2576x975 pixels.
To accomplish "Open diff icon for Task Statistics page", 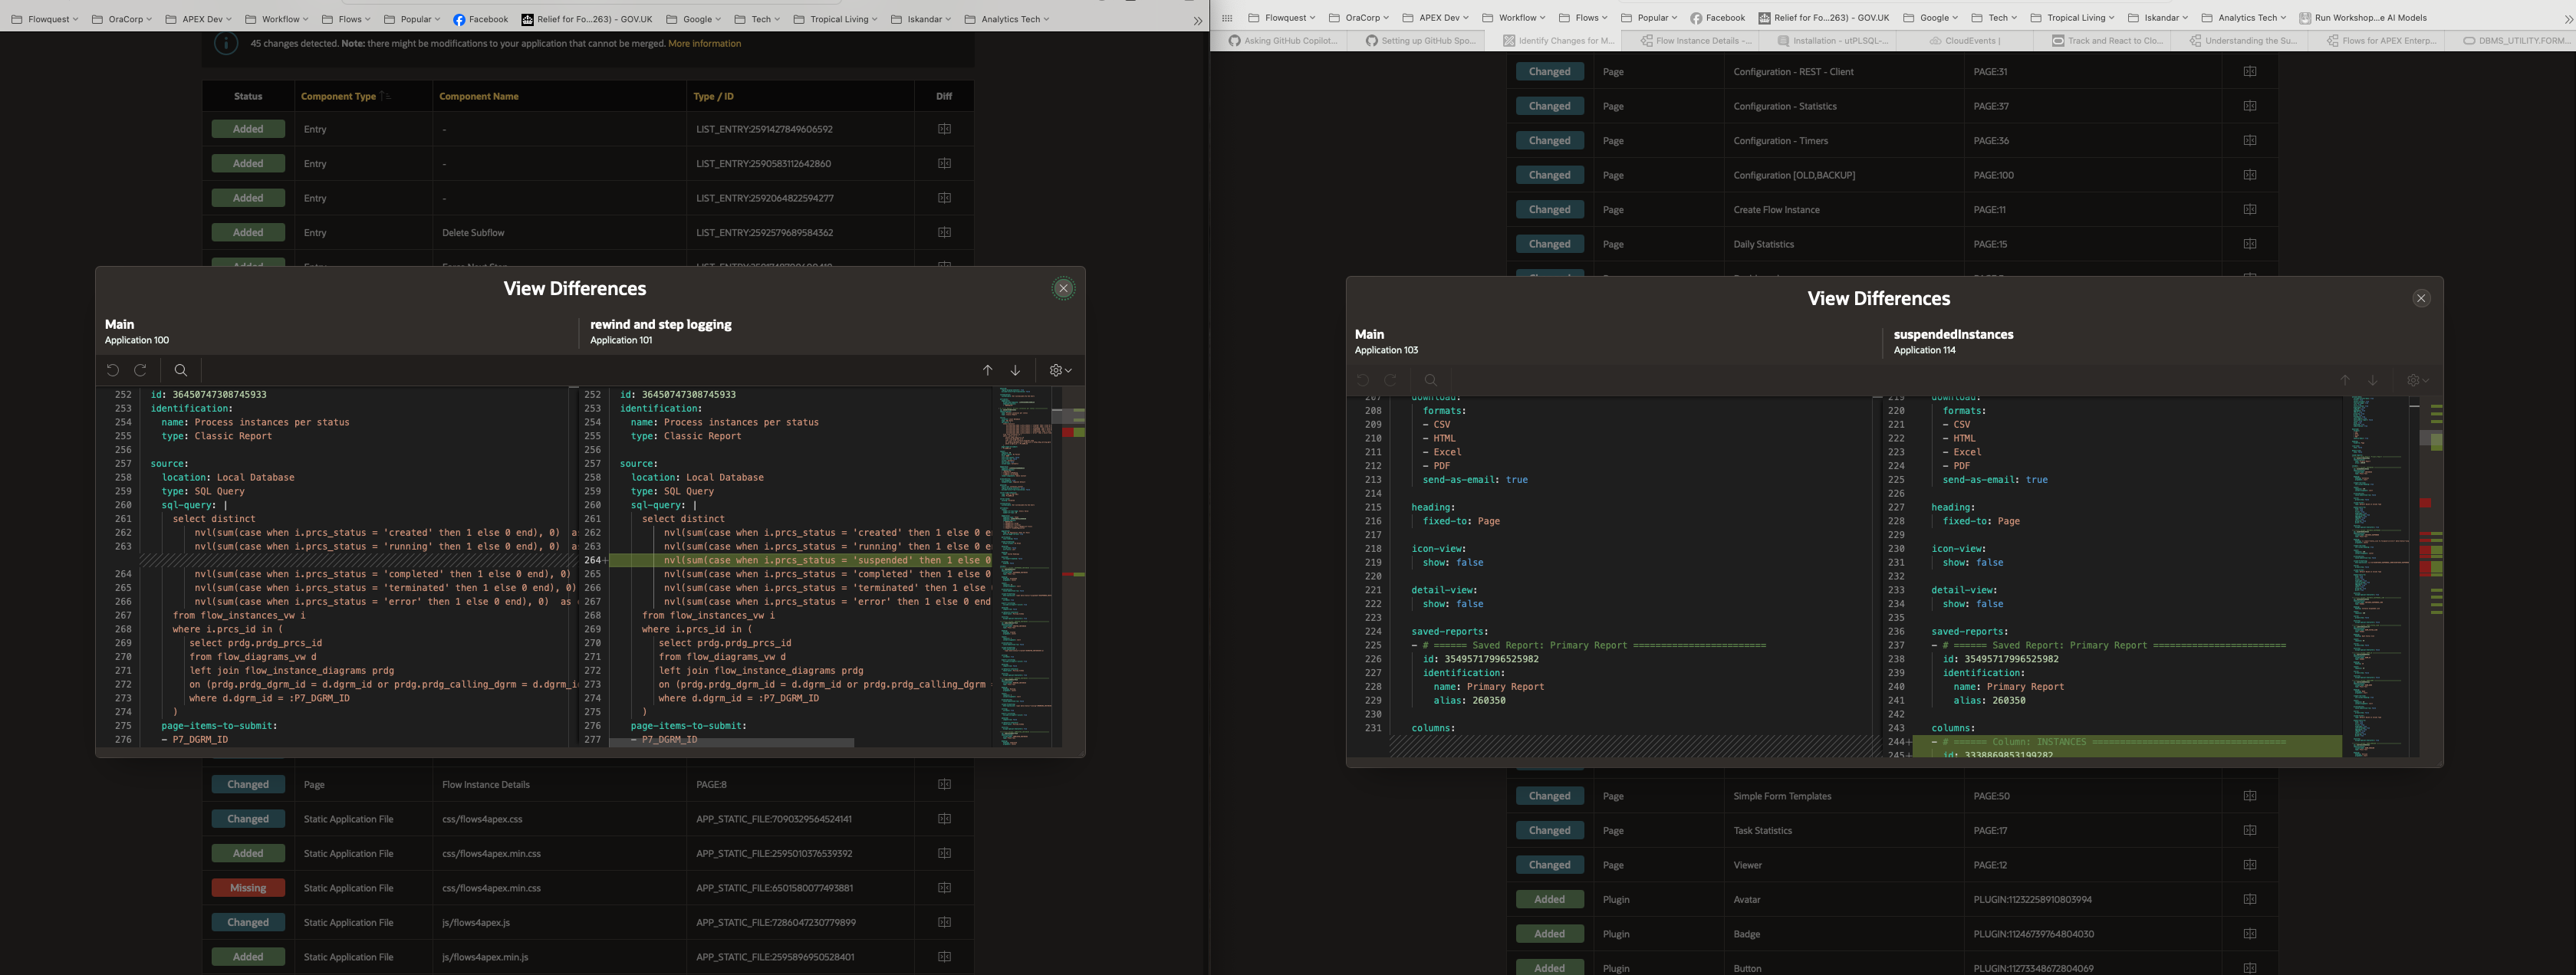I will tap(2249, 831).
